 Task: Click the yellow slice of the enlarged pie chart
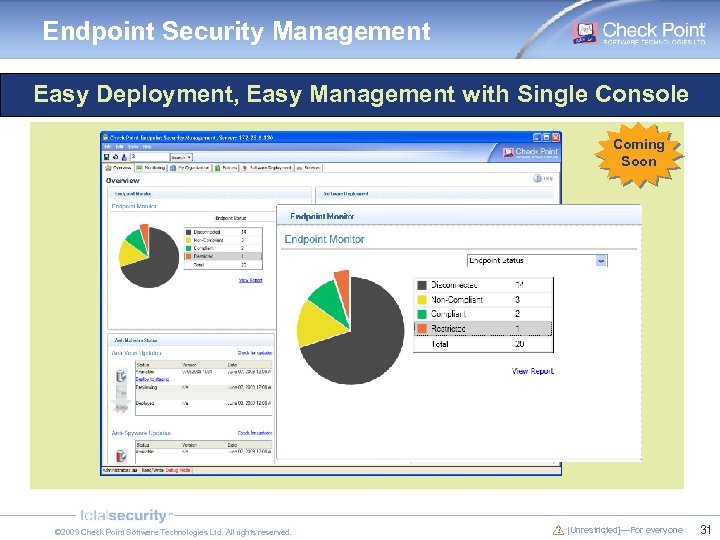coord(317,324)
